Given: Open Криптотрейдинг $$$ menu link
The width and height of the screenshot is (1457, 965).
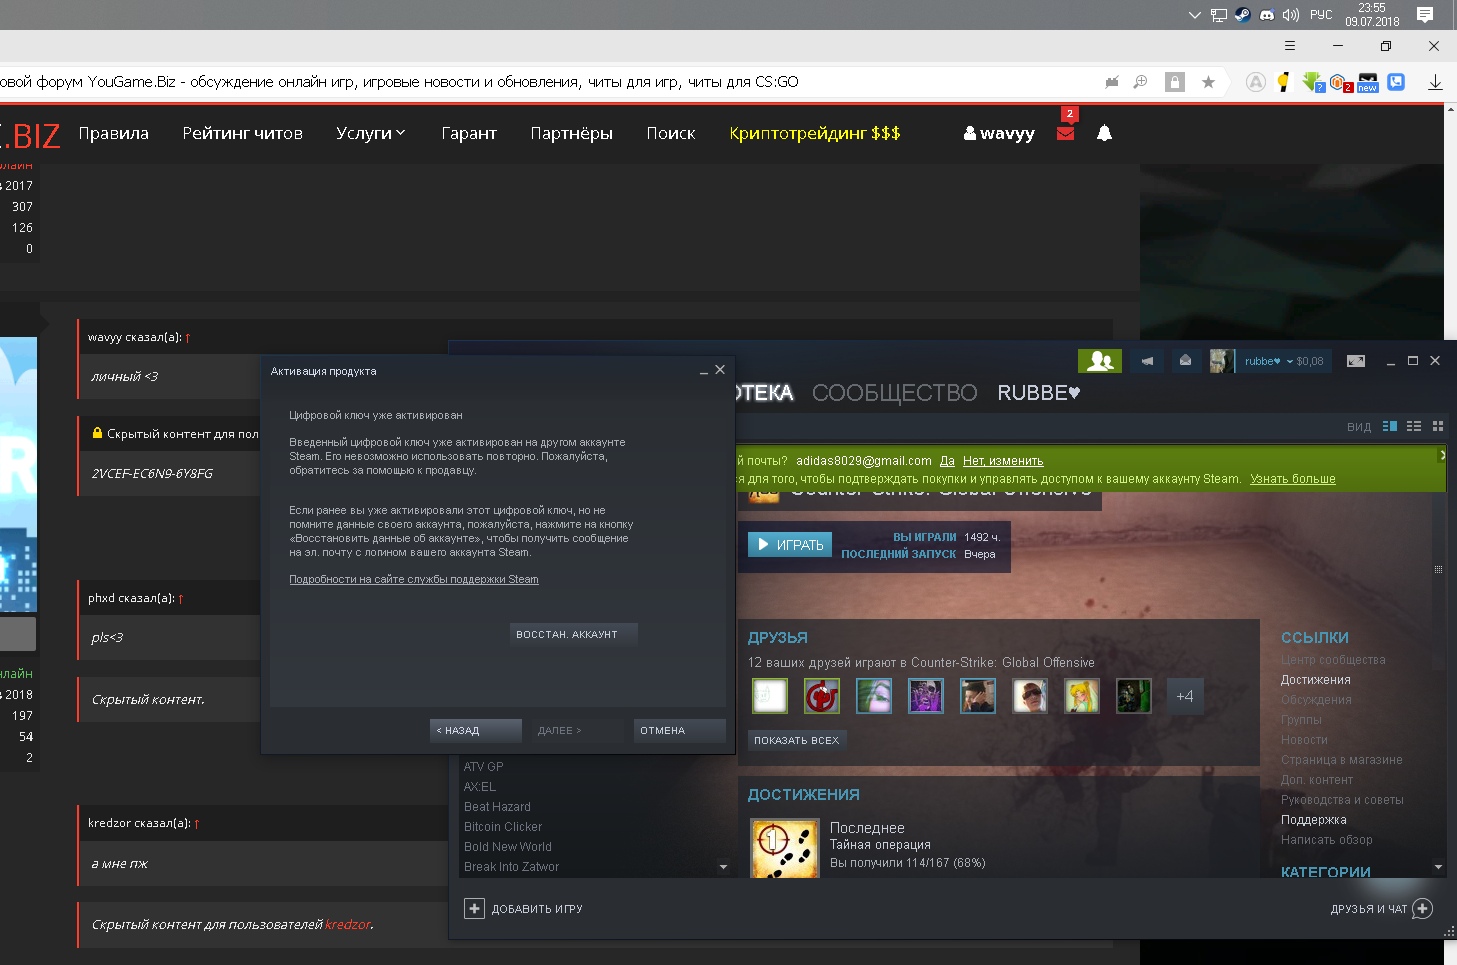Looking at the screenshot, I should click(815, 133).
